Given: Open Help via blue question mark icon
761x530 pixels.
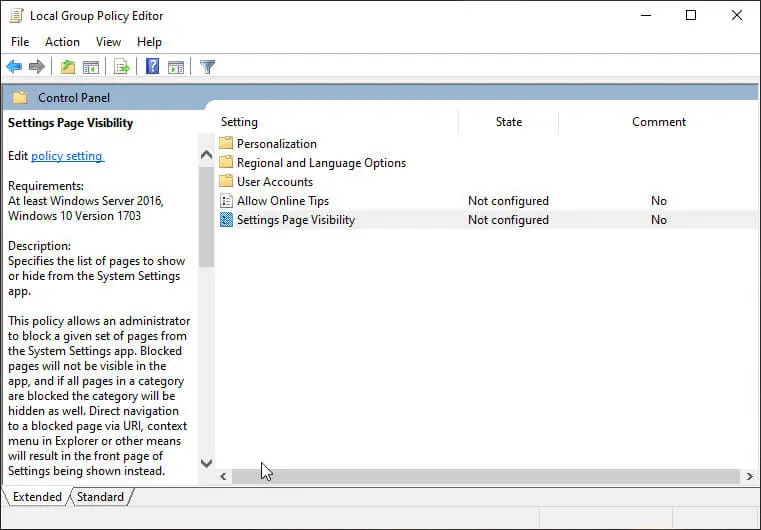Looking at the screenshot, I should tap(152, 66).
